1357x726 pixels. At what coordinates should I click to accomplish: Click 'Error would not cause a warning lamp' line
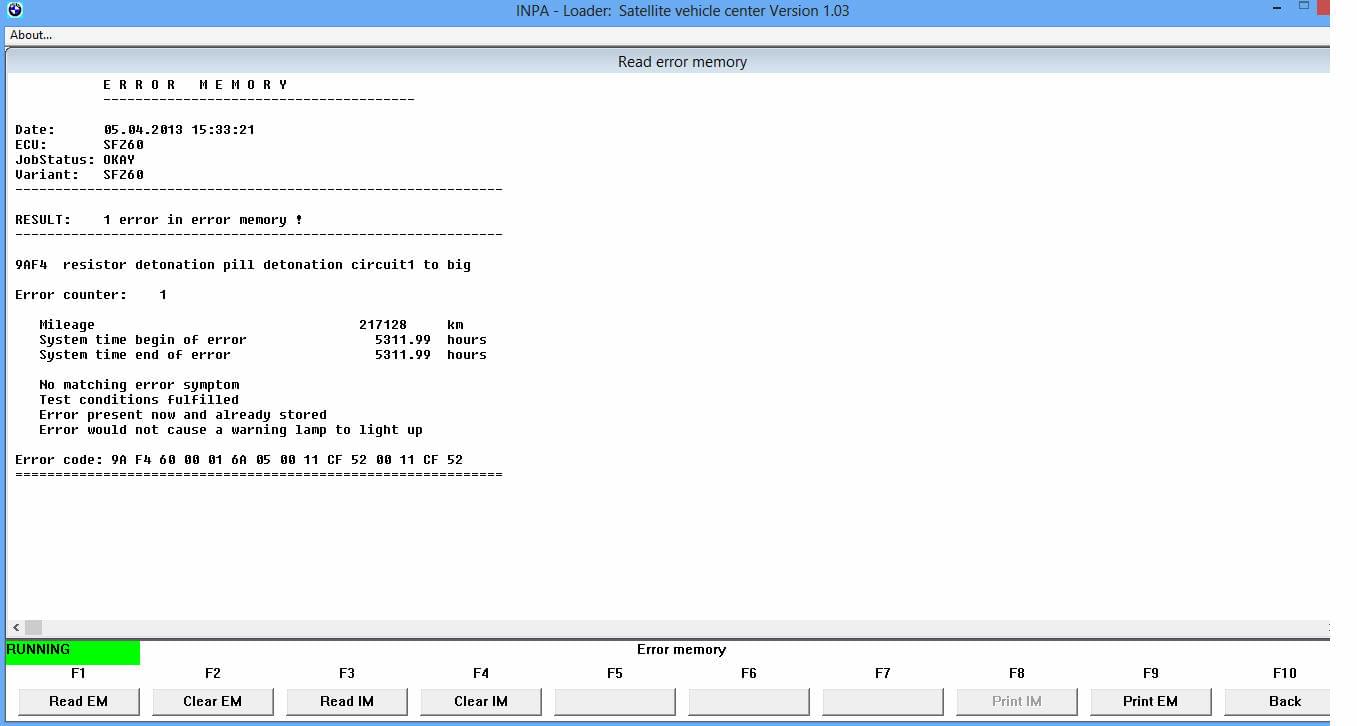(231, 430)
